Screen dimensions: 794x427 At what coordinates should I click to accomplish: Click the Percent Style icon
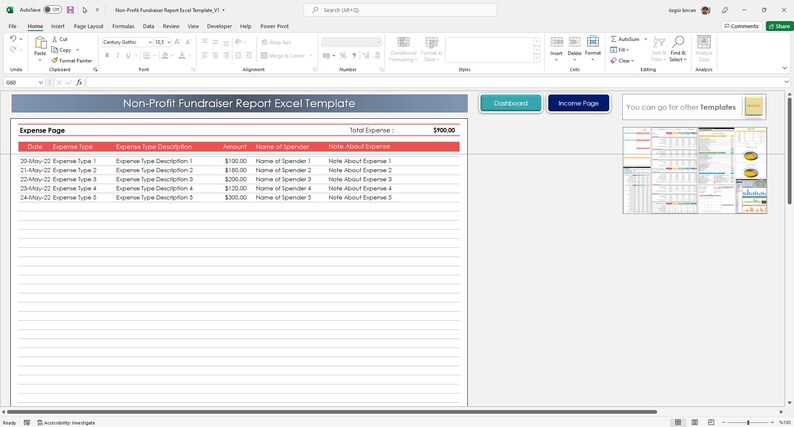pyautogui.click(x=343, y=55)
